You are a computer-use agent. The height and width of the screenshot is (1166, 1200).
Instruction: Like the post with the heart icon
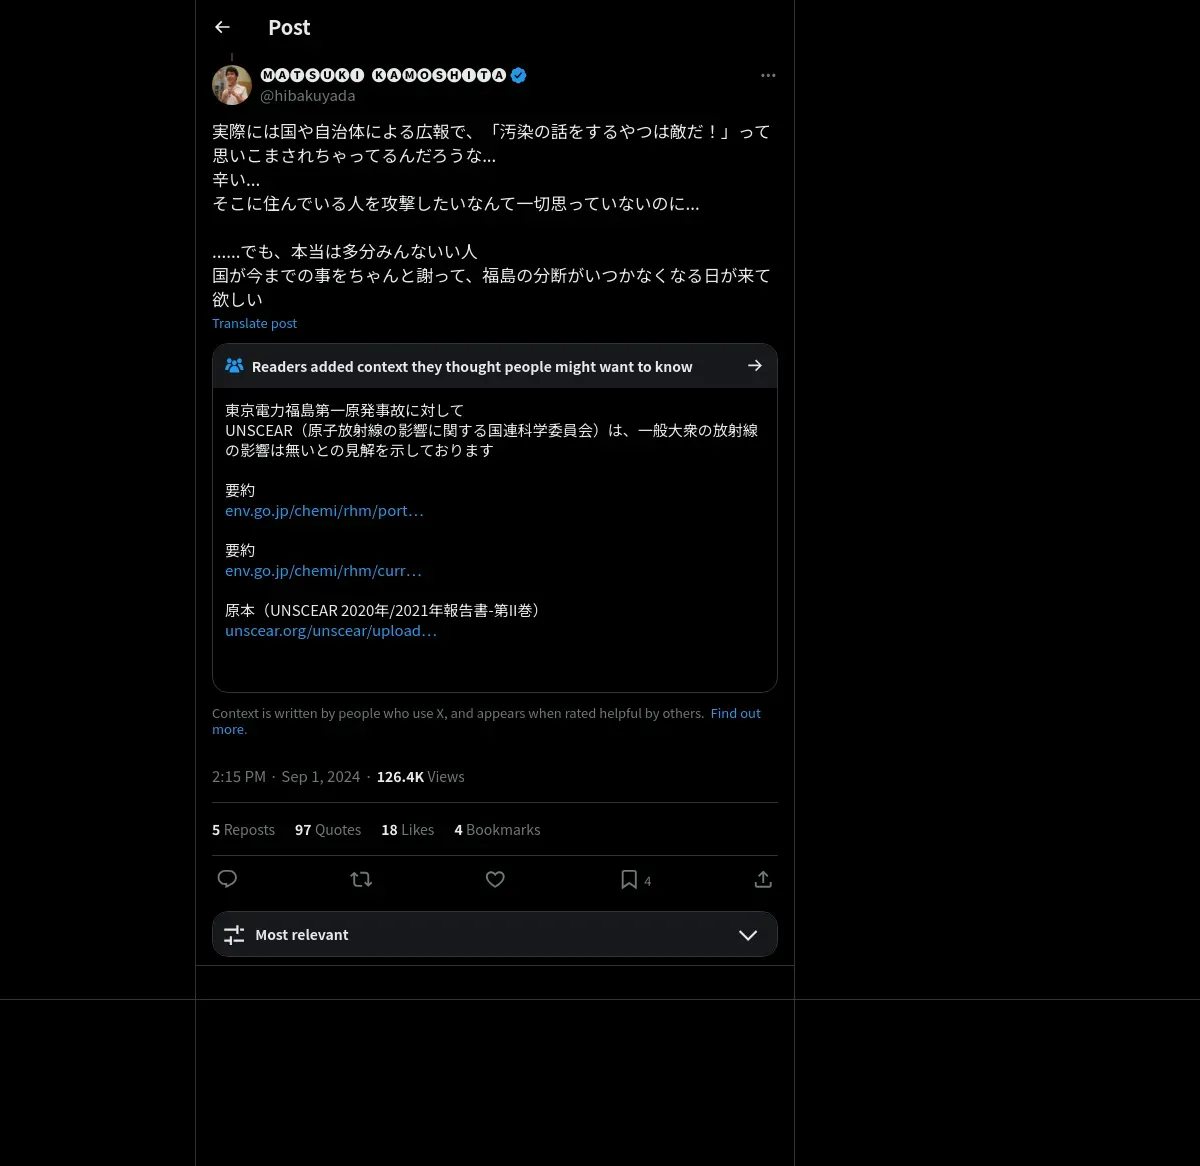(x=495, y=879)
